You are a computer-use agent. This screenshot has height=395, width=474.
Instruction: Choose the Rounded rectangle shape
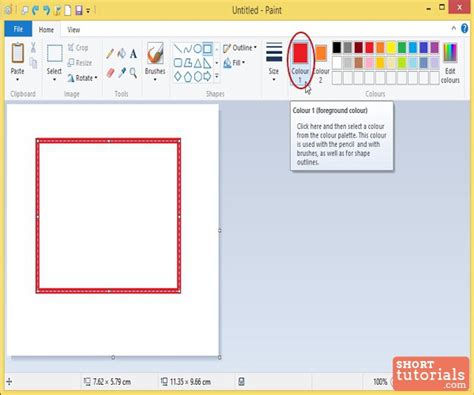178,63
